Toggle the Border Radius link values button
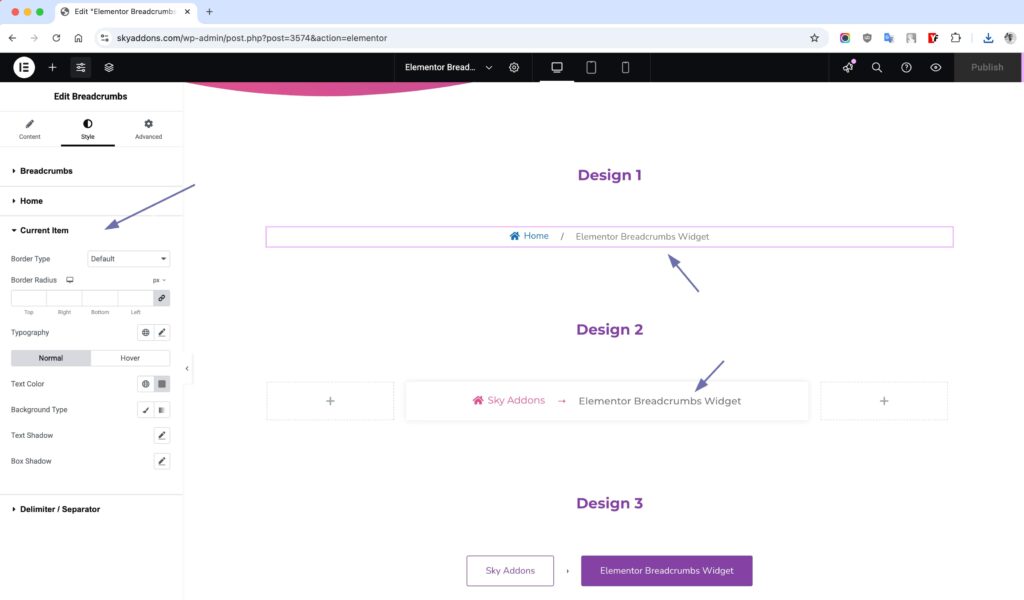This screenshot has width=1024, height=600. pos(161,298)
